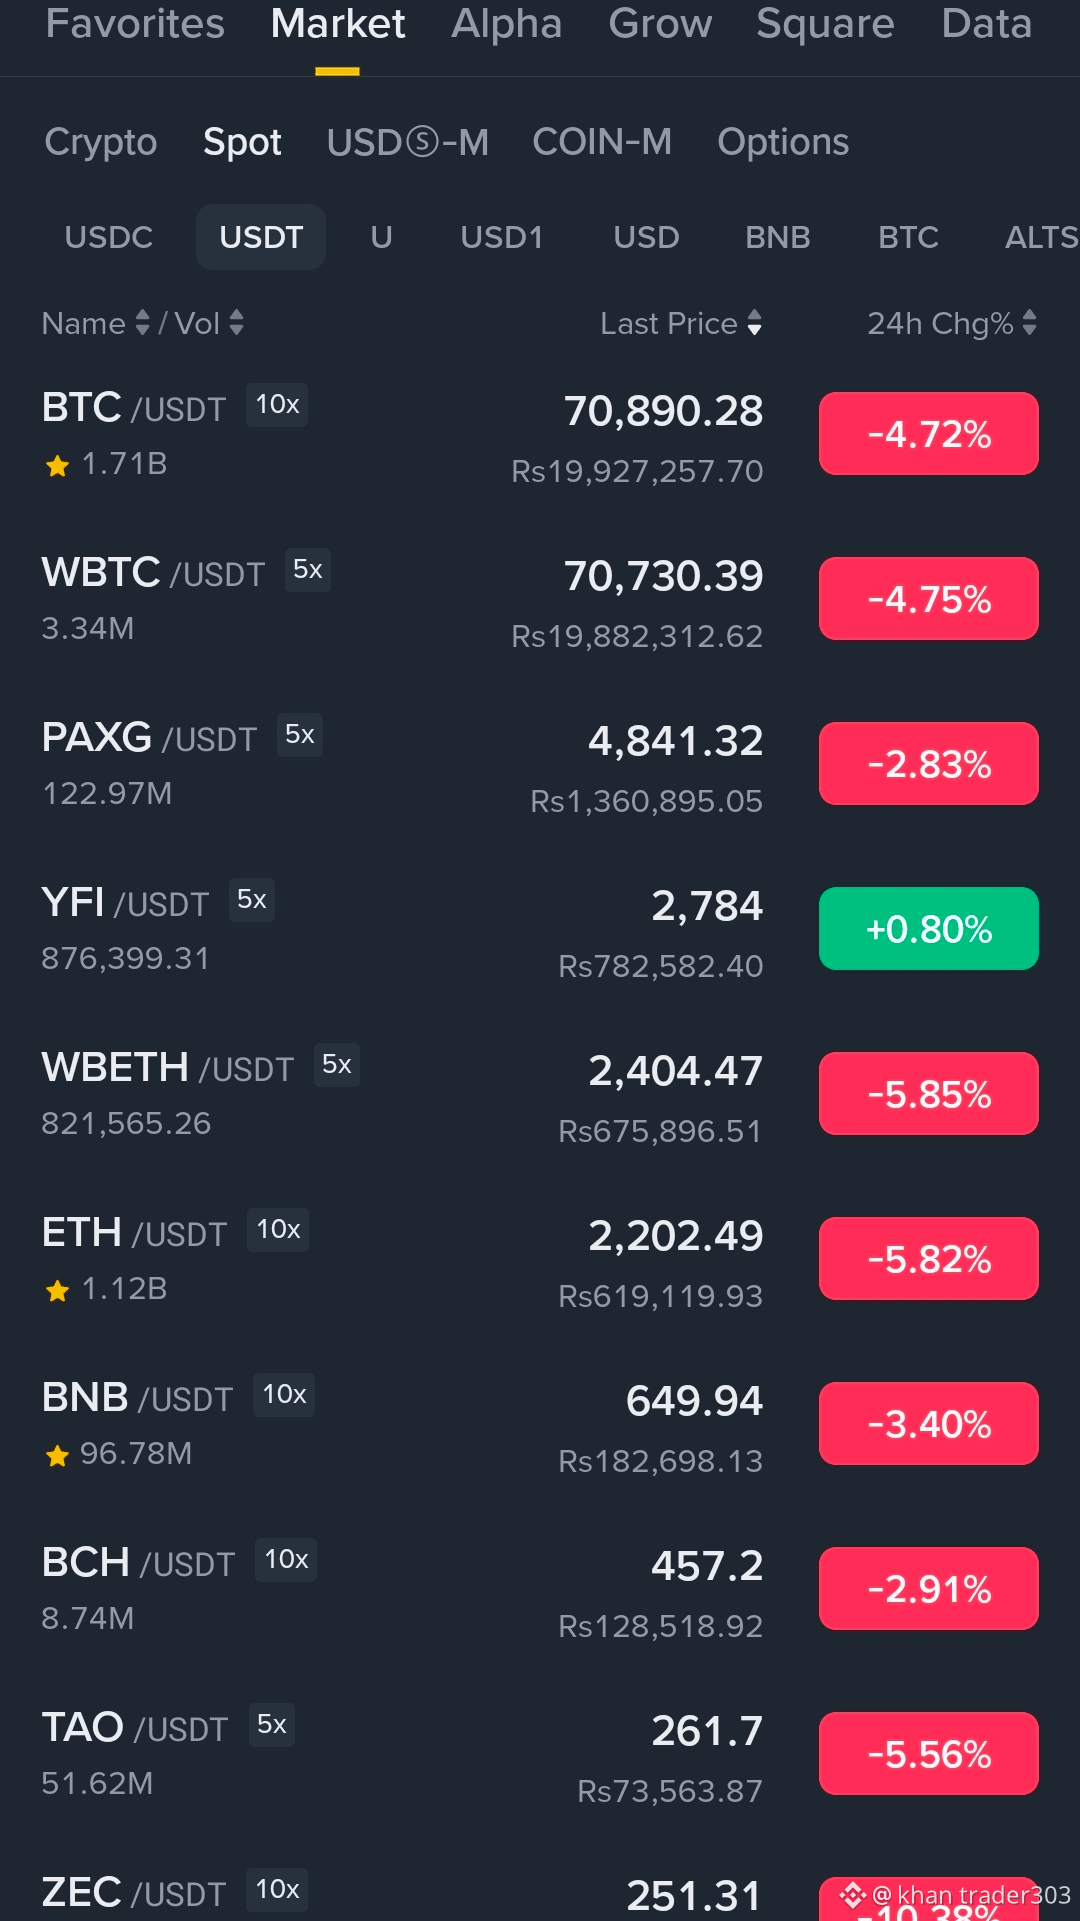Sort by 24h Chg% arrows
Image resolution: width=1080 pixels, height=1921 pixels.
click(x=1030, y=323)
